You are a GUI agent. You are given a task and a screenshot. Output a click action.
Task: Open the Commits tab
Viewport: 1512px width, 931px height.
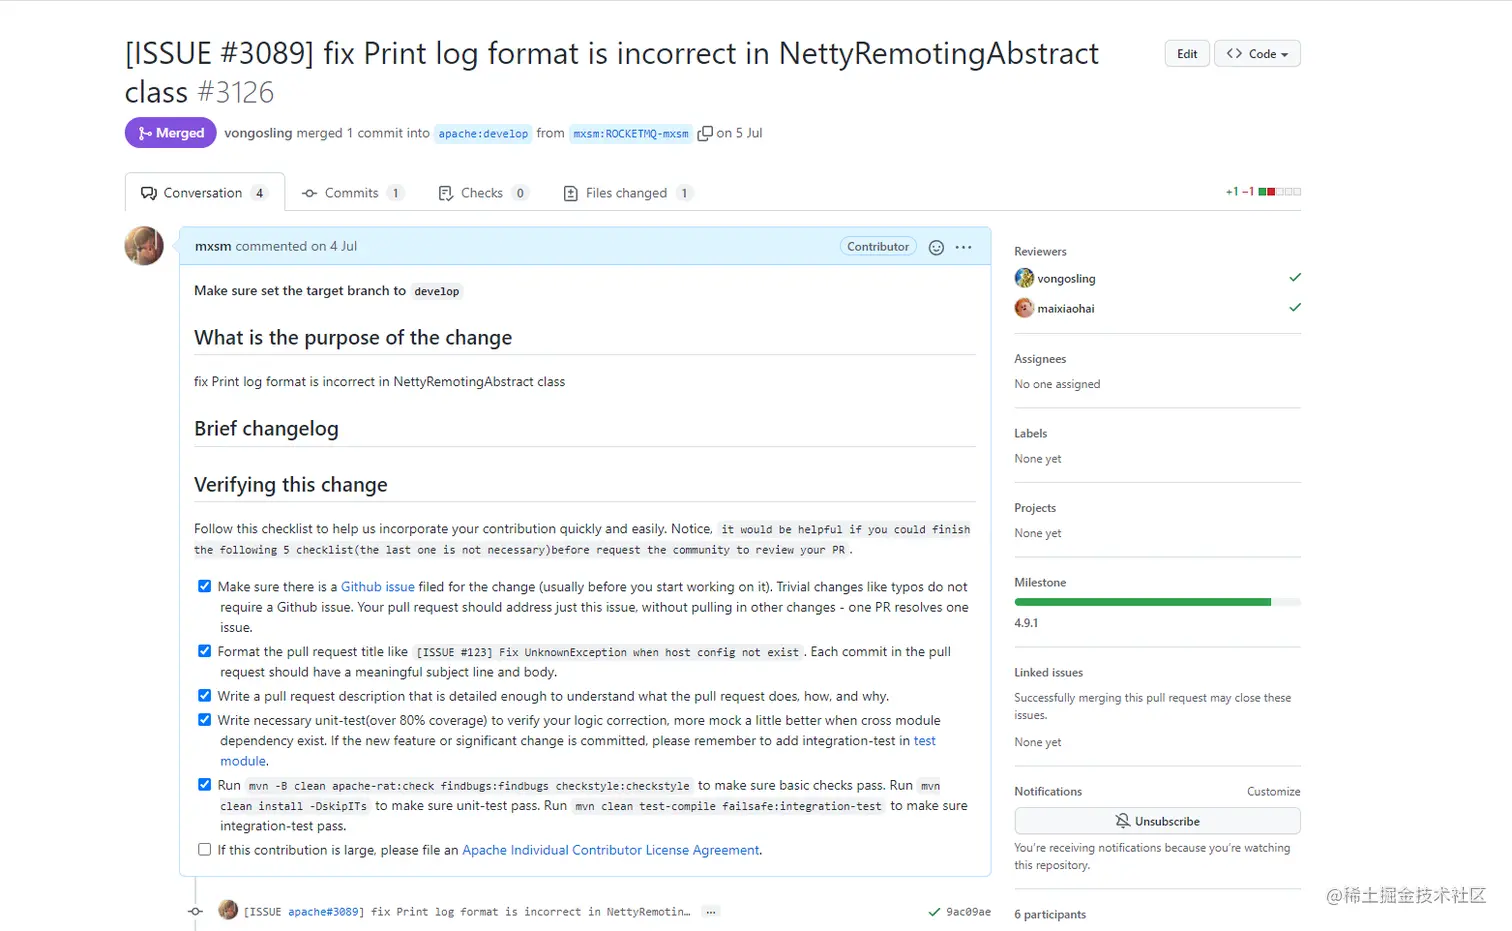pyautogui.click(x=351, y=193)
